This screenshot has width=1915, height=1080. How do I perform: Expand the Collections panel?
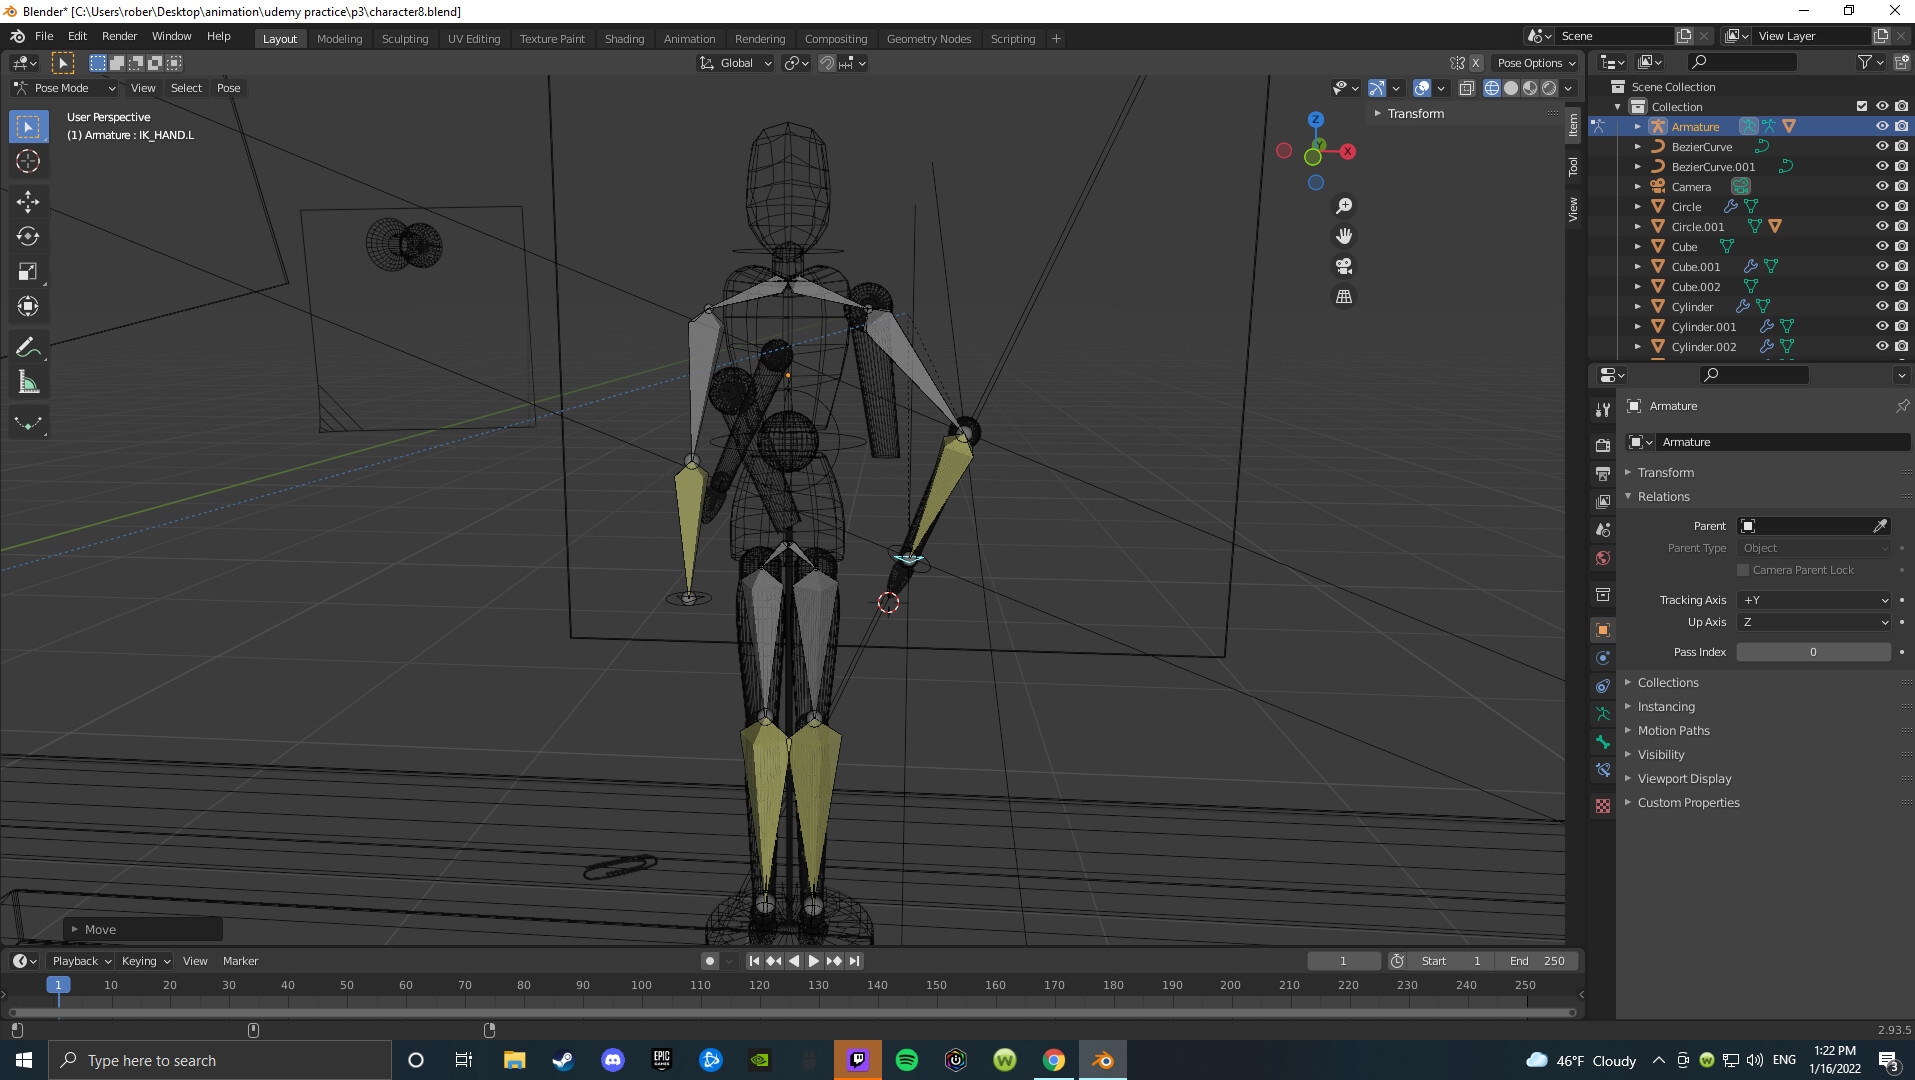[x=1667, y=683]
